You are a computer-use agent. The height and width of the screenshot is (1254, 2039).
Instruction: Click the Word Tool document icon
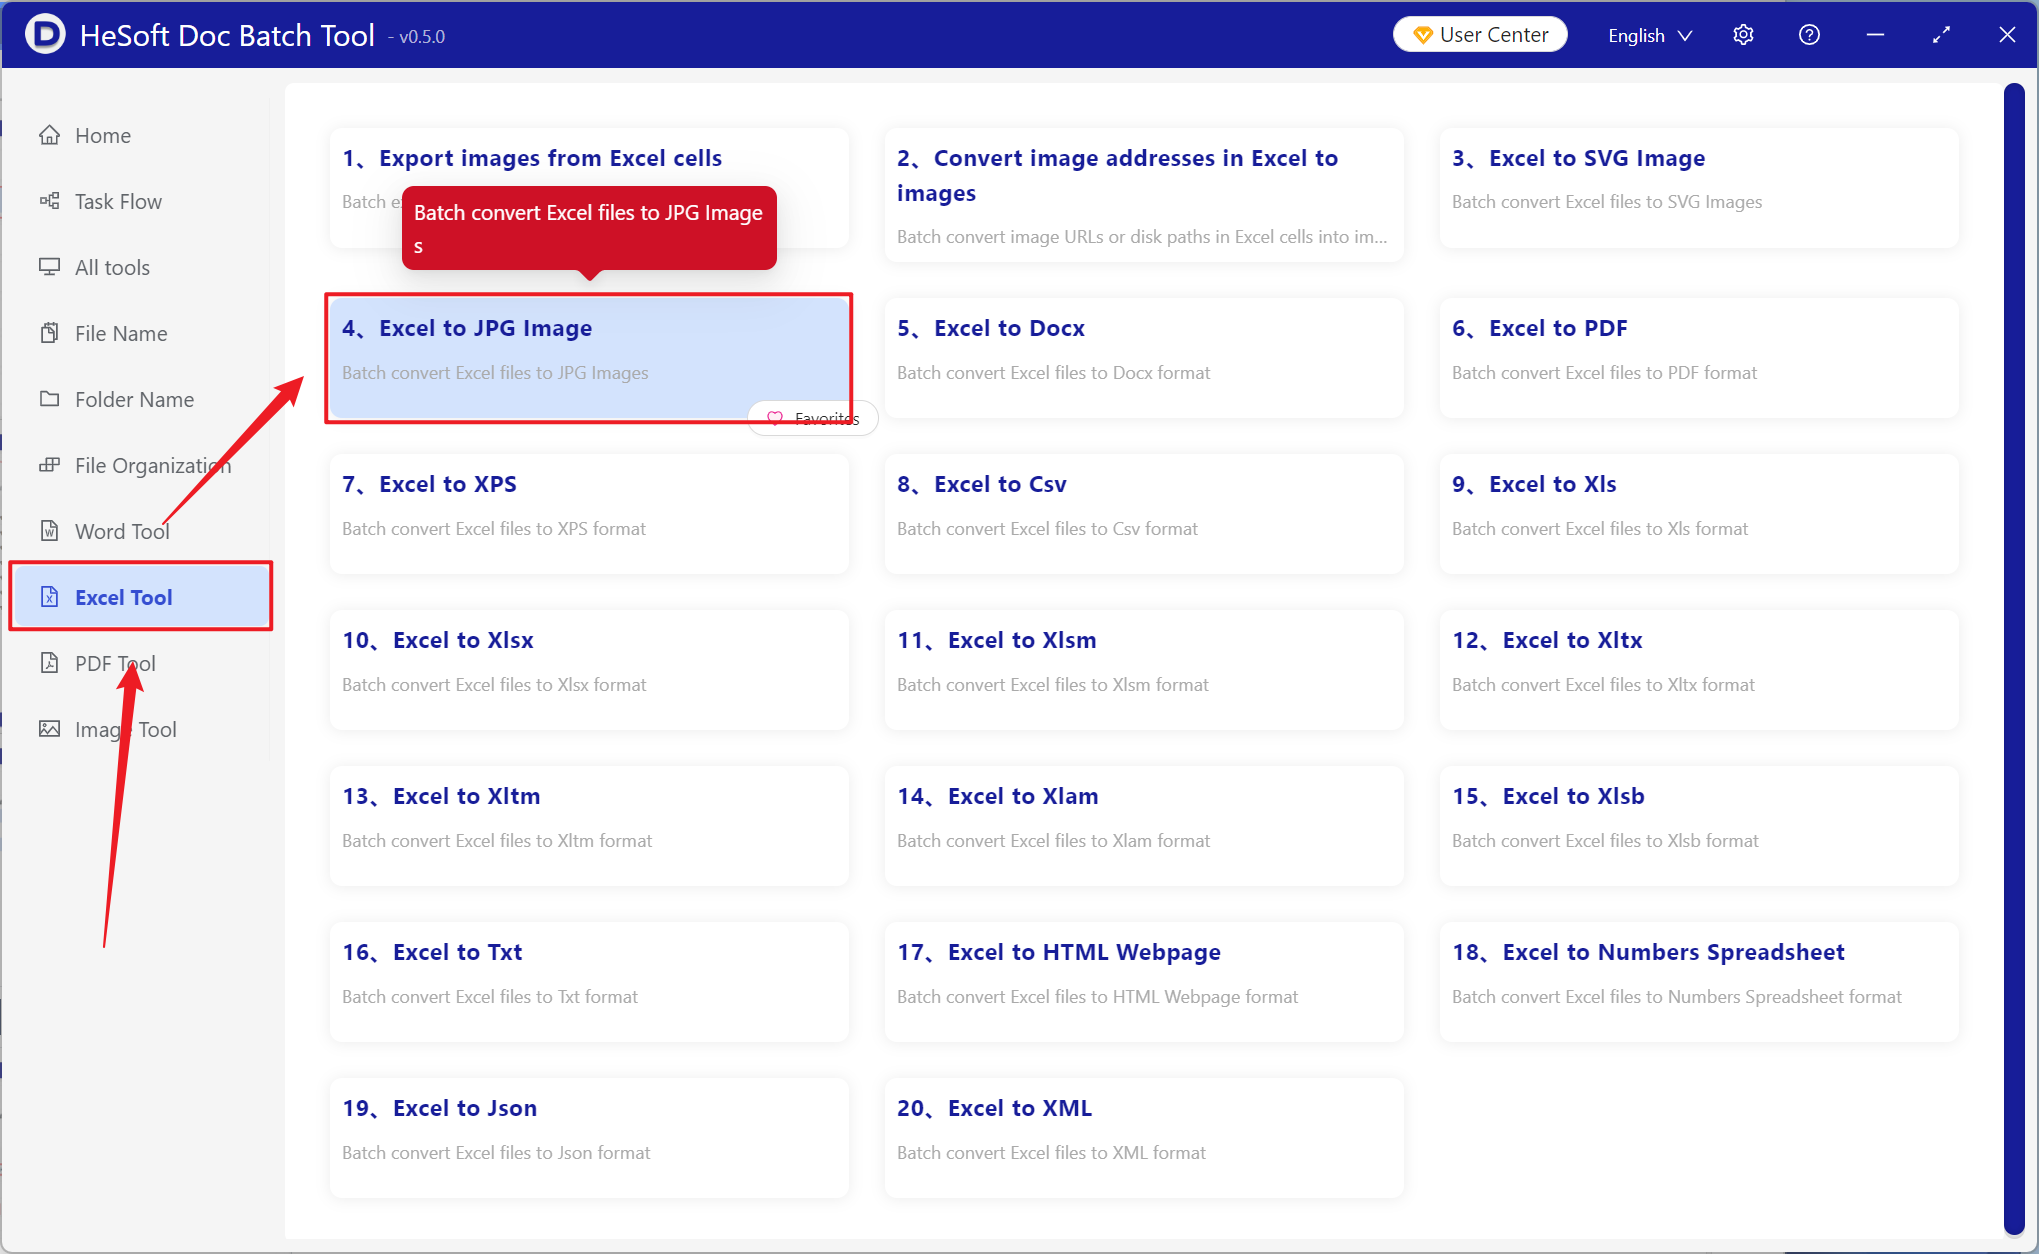coord(49,531)
